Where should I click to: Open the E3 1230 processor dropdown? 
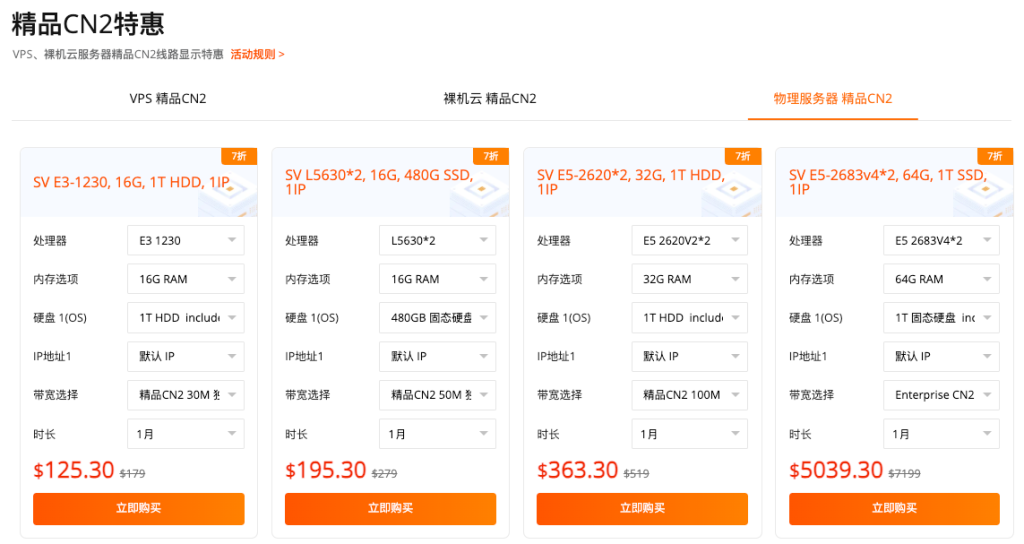tap(185, 240)
